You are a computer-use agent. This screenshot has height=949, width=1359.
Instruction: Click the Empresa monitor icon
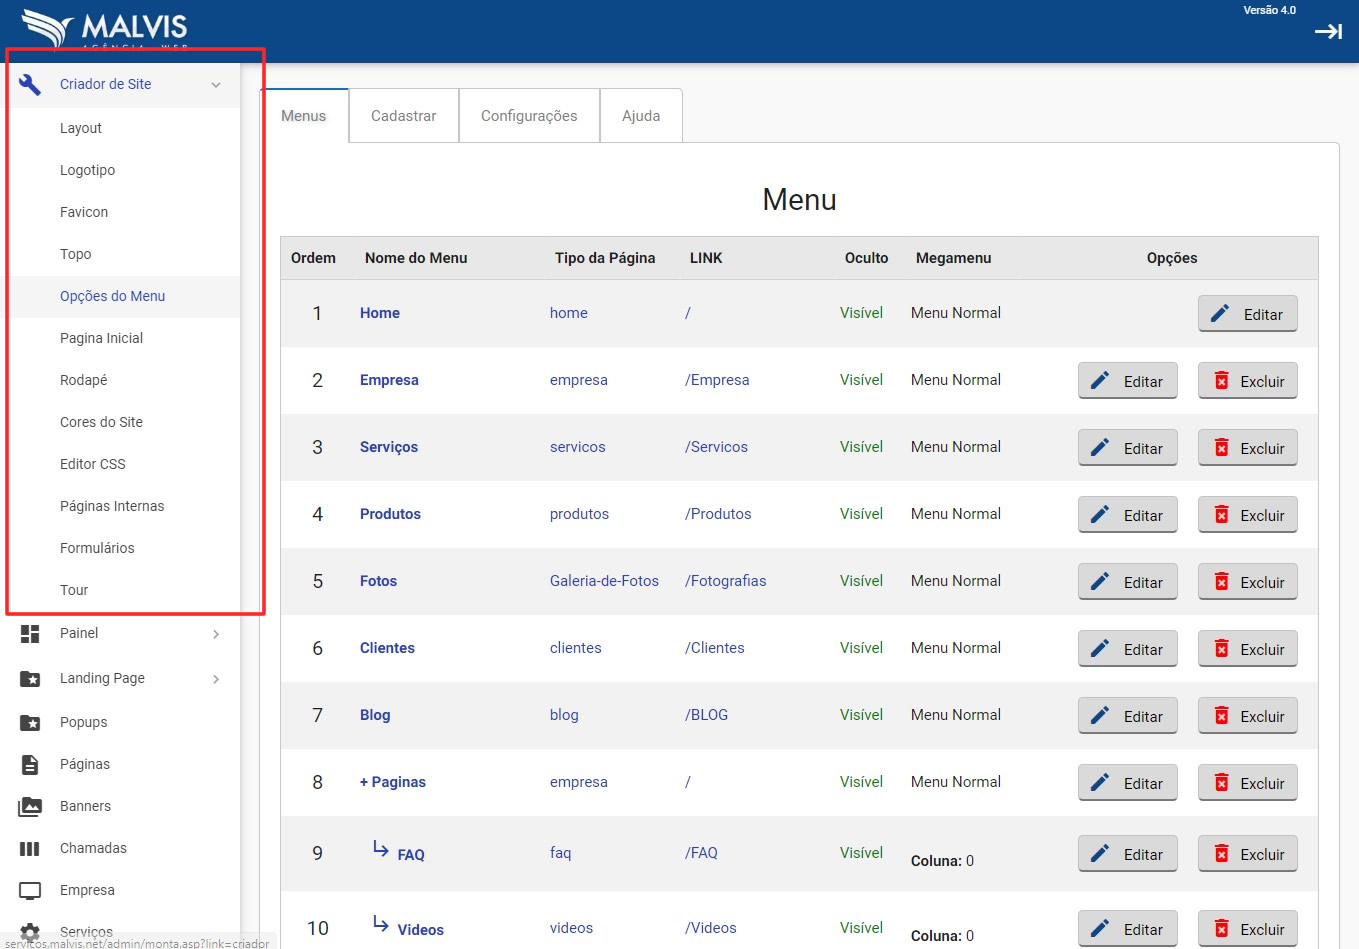click(30, 891)
